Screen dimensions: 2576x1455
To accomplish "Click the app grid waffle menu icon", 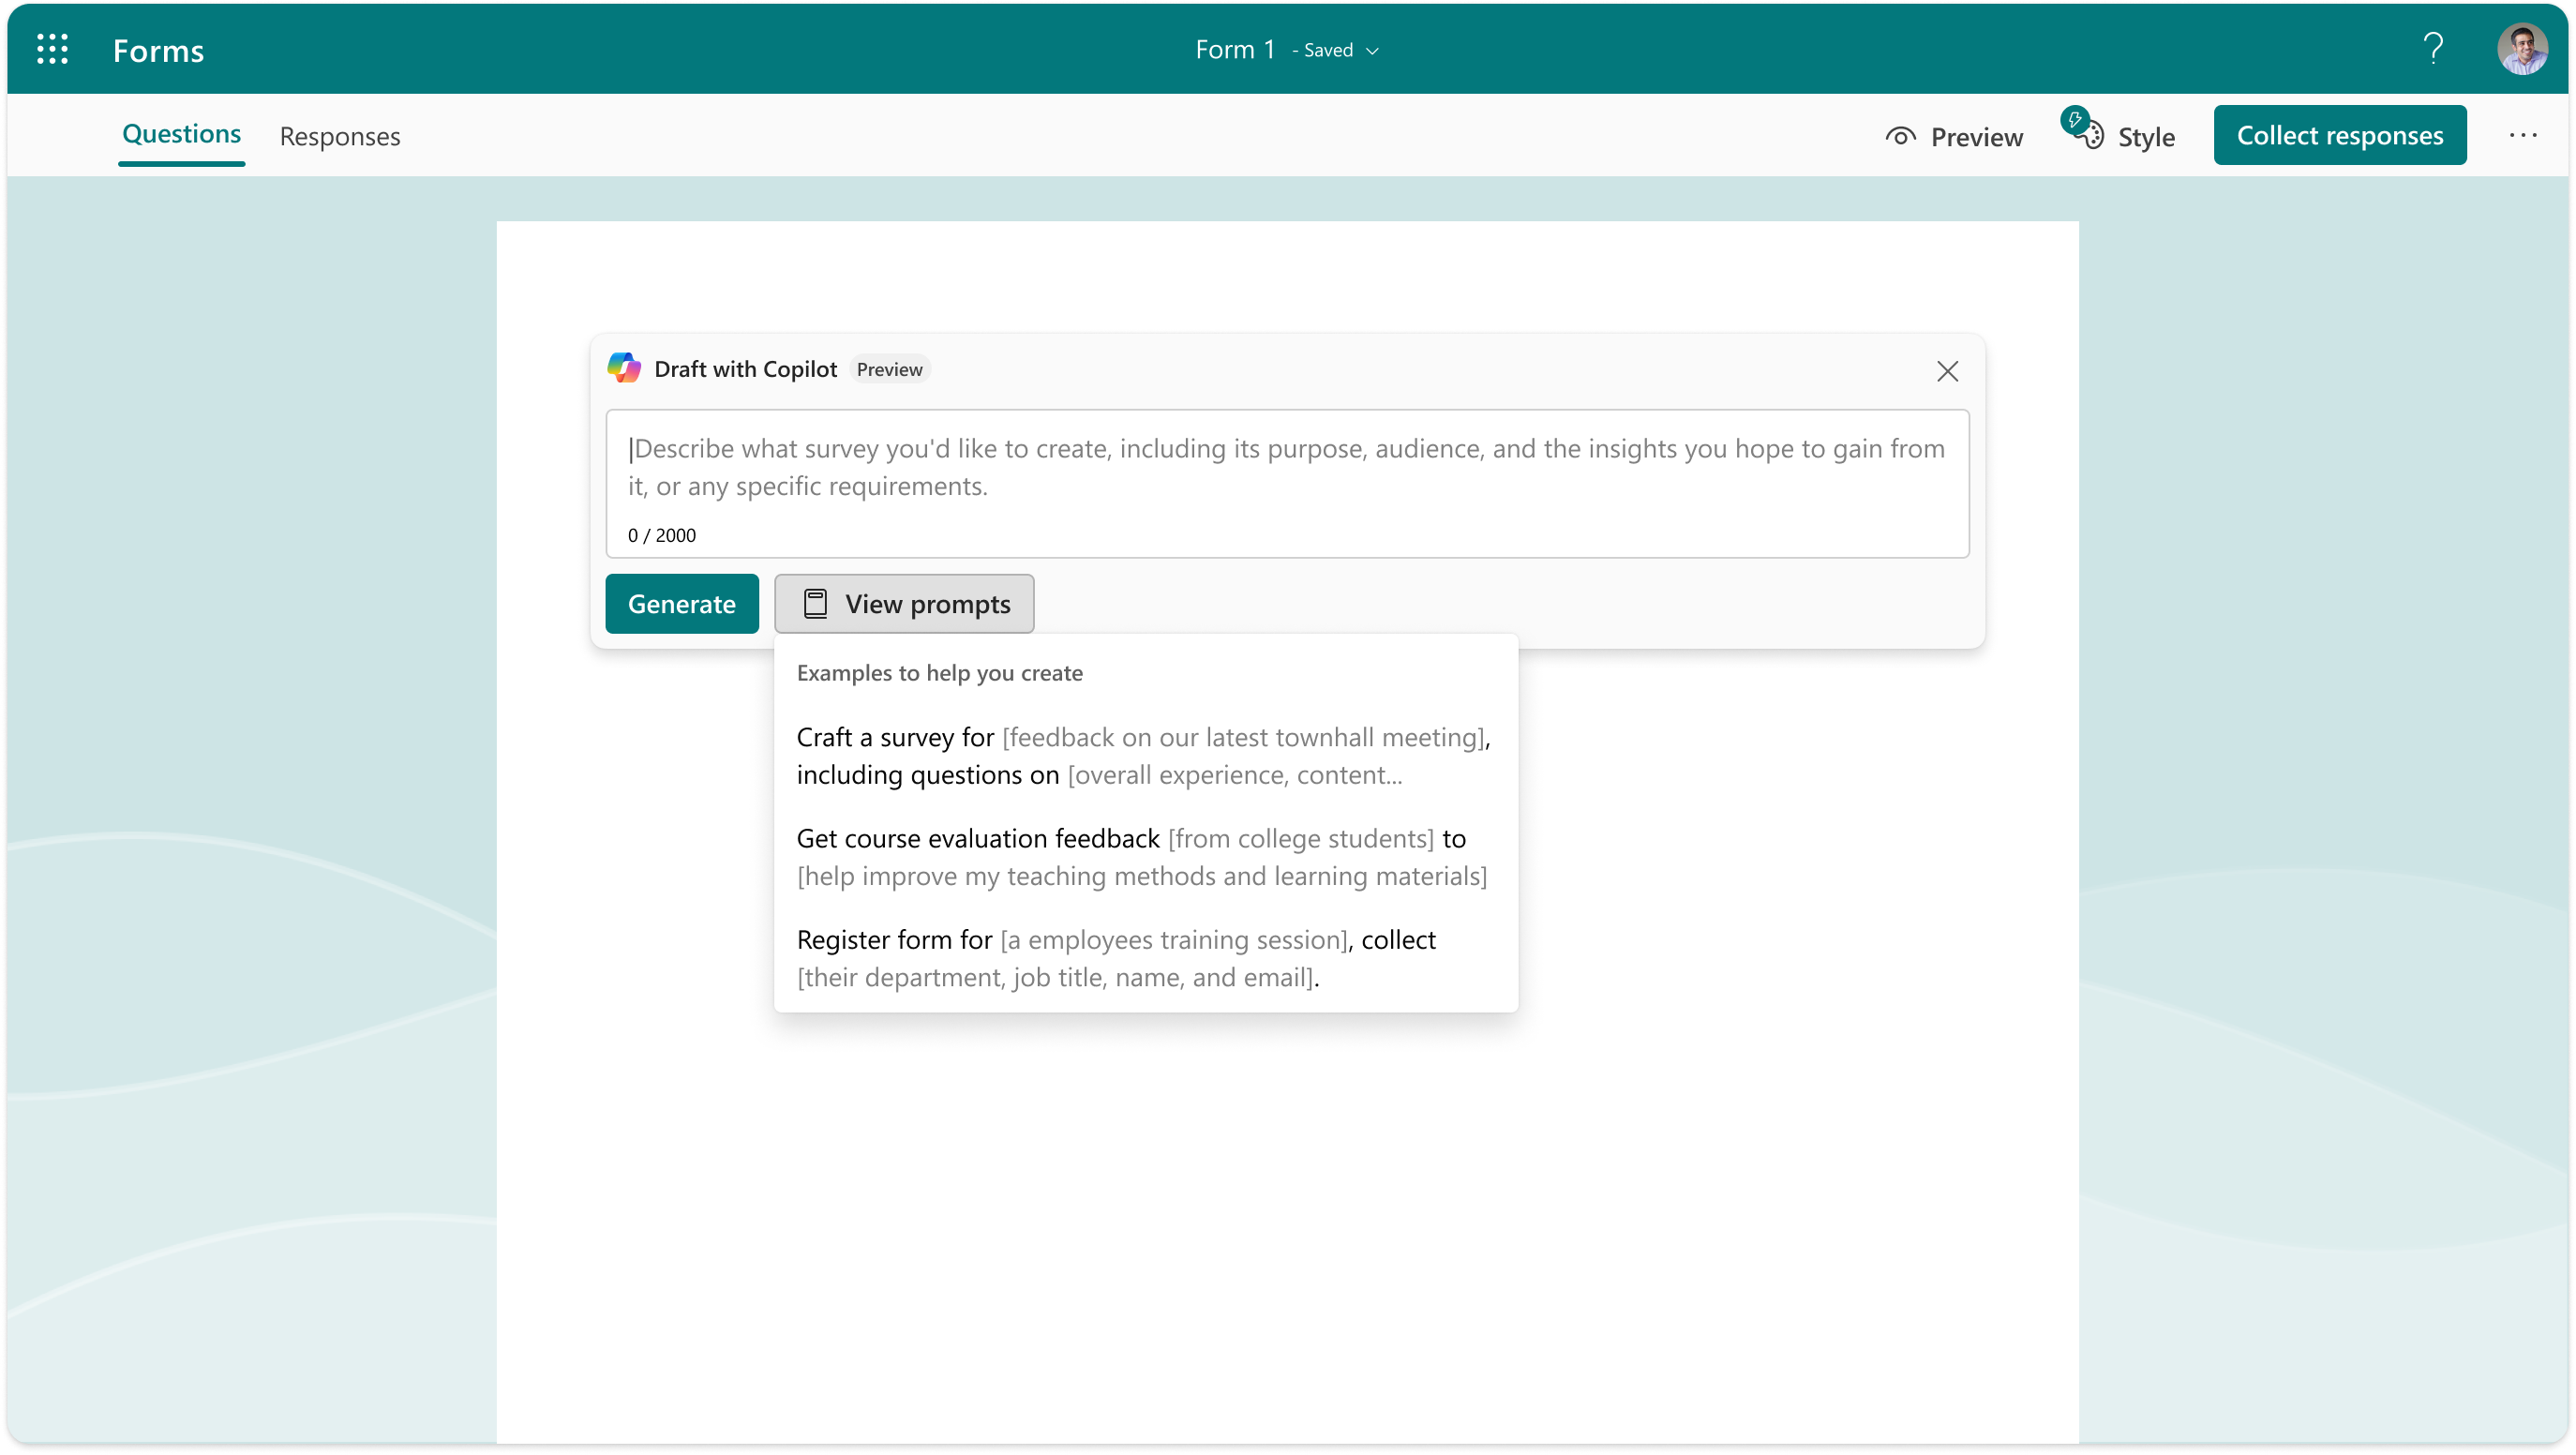I will (x=50, y=48).
